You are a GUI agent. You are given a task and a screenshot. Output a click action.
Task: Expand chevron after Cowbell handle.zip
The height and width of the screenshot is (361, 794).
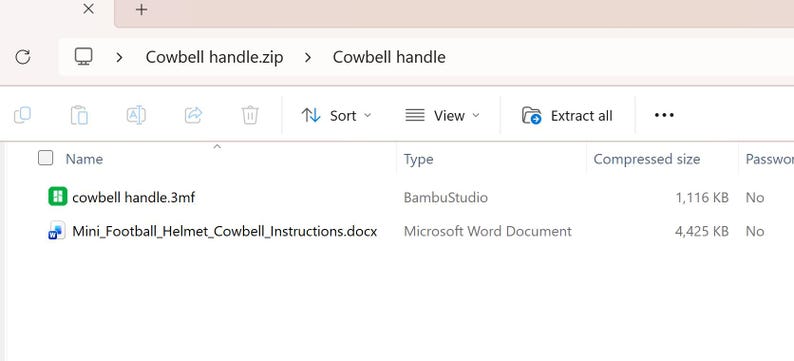coord(307,57)
